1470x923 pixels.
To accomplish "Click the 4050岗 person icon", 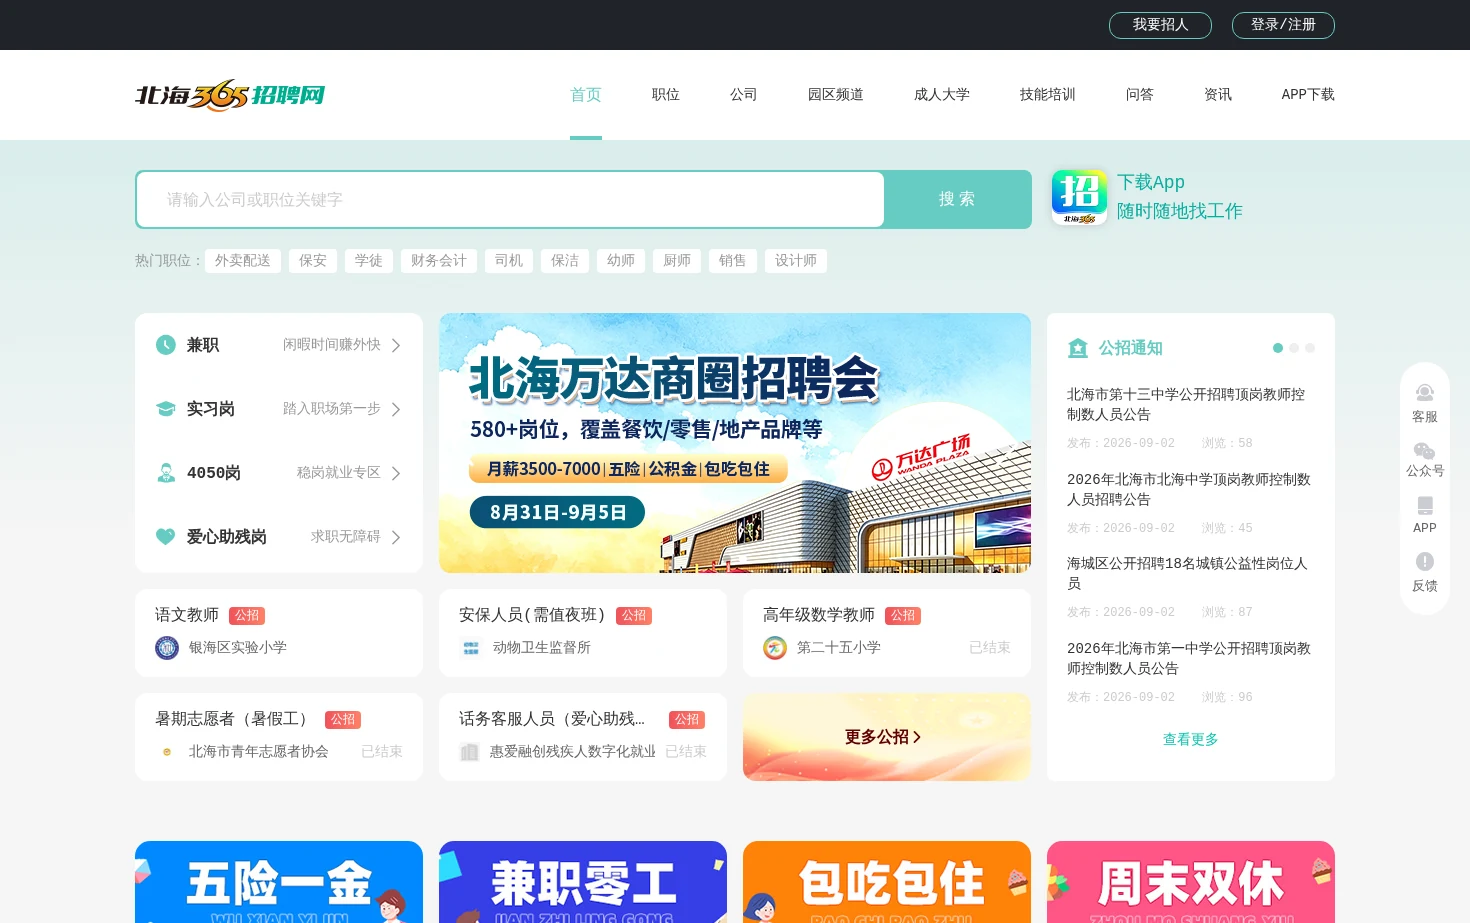I will 166,473.
